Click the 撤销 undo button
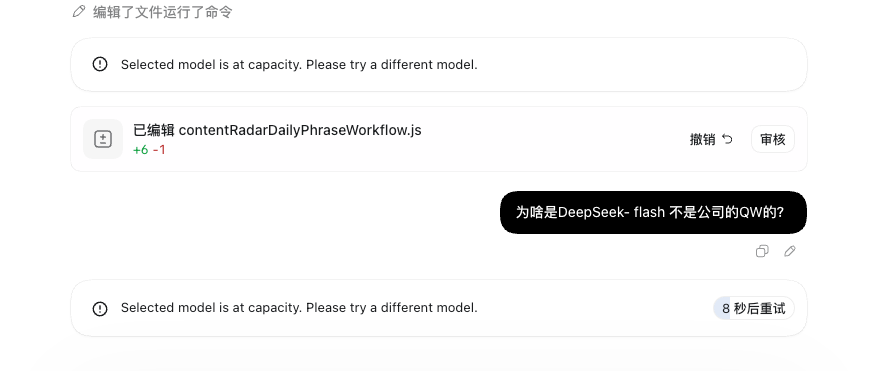 [x=711, y=139]
